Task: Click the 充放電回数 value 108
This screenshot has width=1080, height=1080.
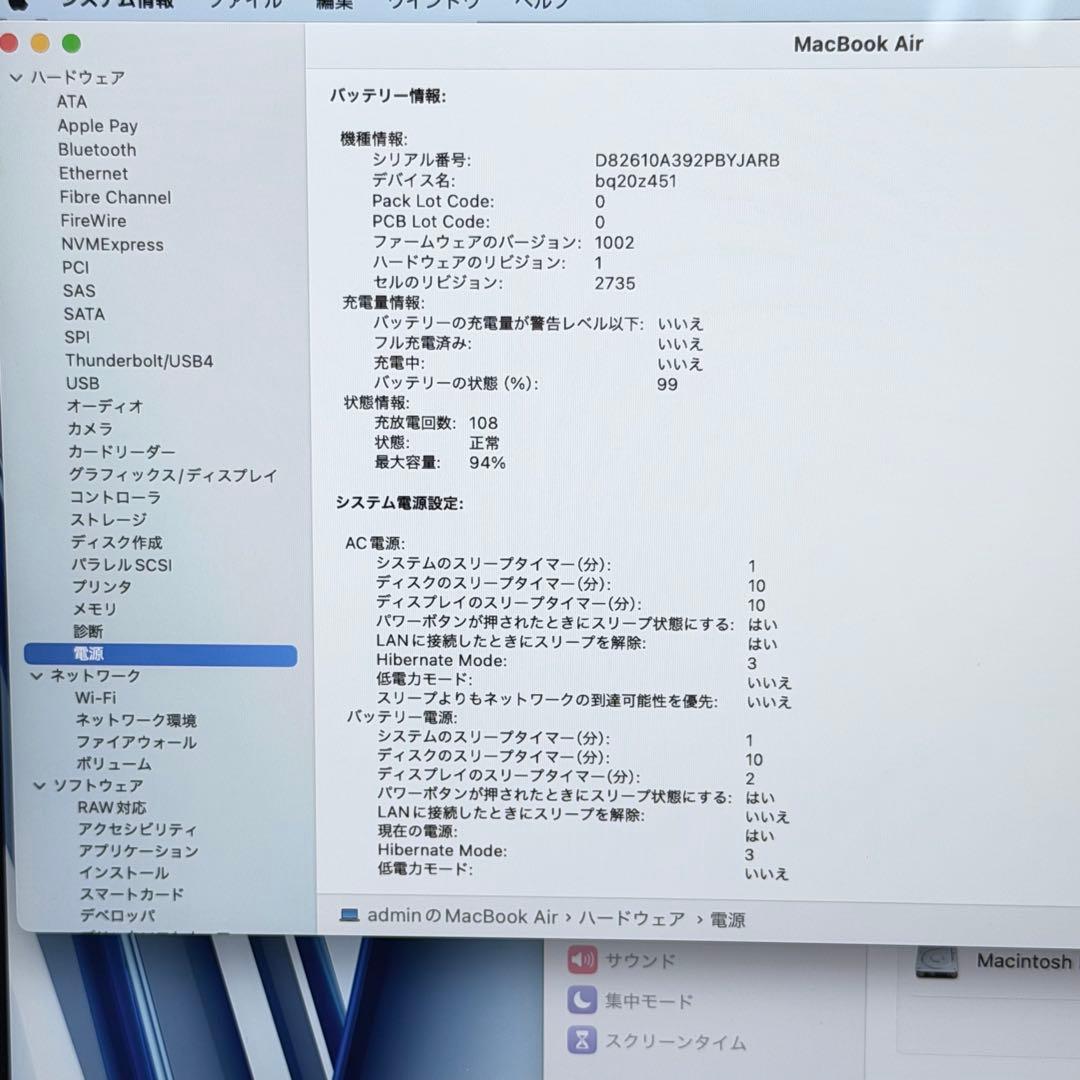Action: (x=483, y=423)
